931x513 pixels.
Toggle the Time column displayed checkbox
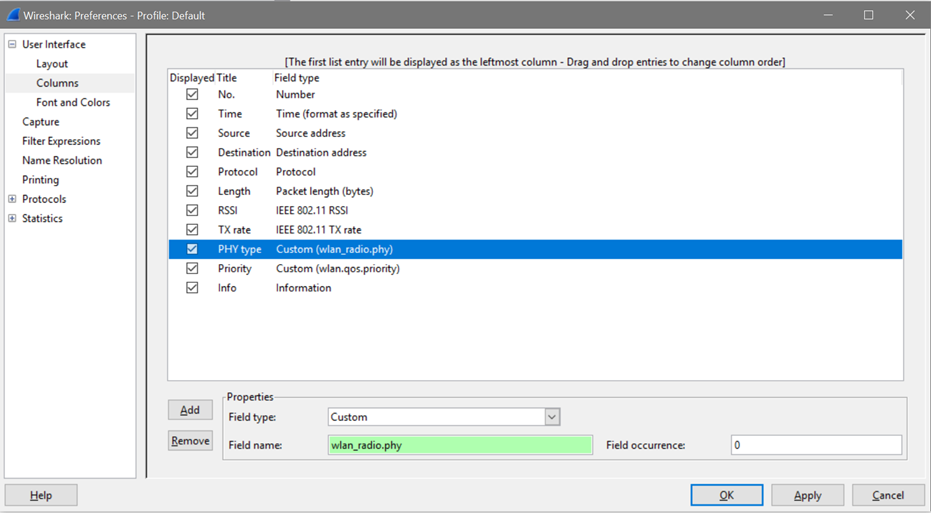tap(192, 113)
